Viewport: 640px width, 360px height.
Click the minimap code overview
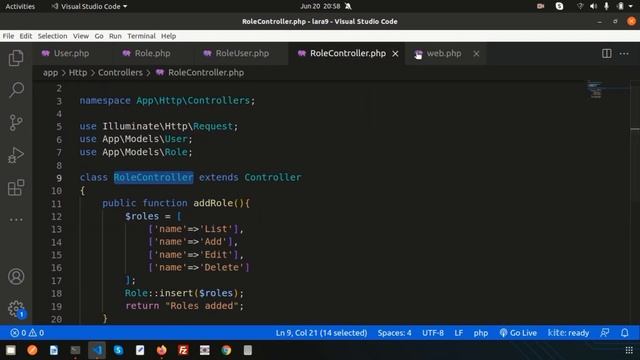(594, 90)
